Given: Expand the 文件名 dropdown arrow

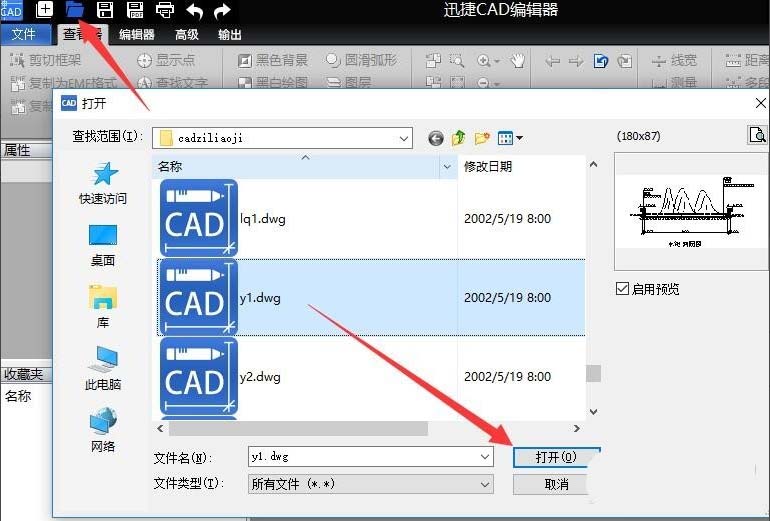Looking at the screenshot, I should [x=485, y=457].
